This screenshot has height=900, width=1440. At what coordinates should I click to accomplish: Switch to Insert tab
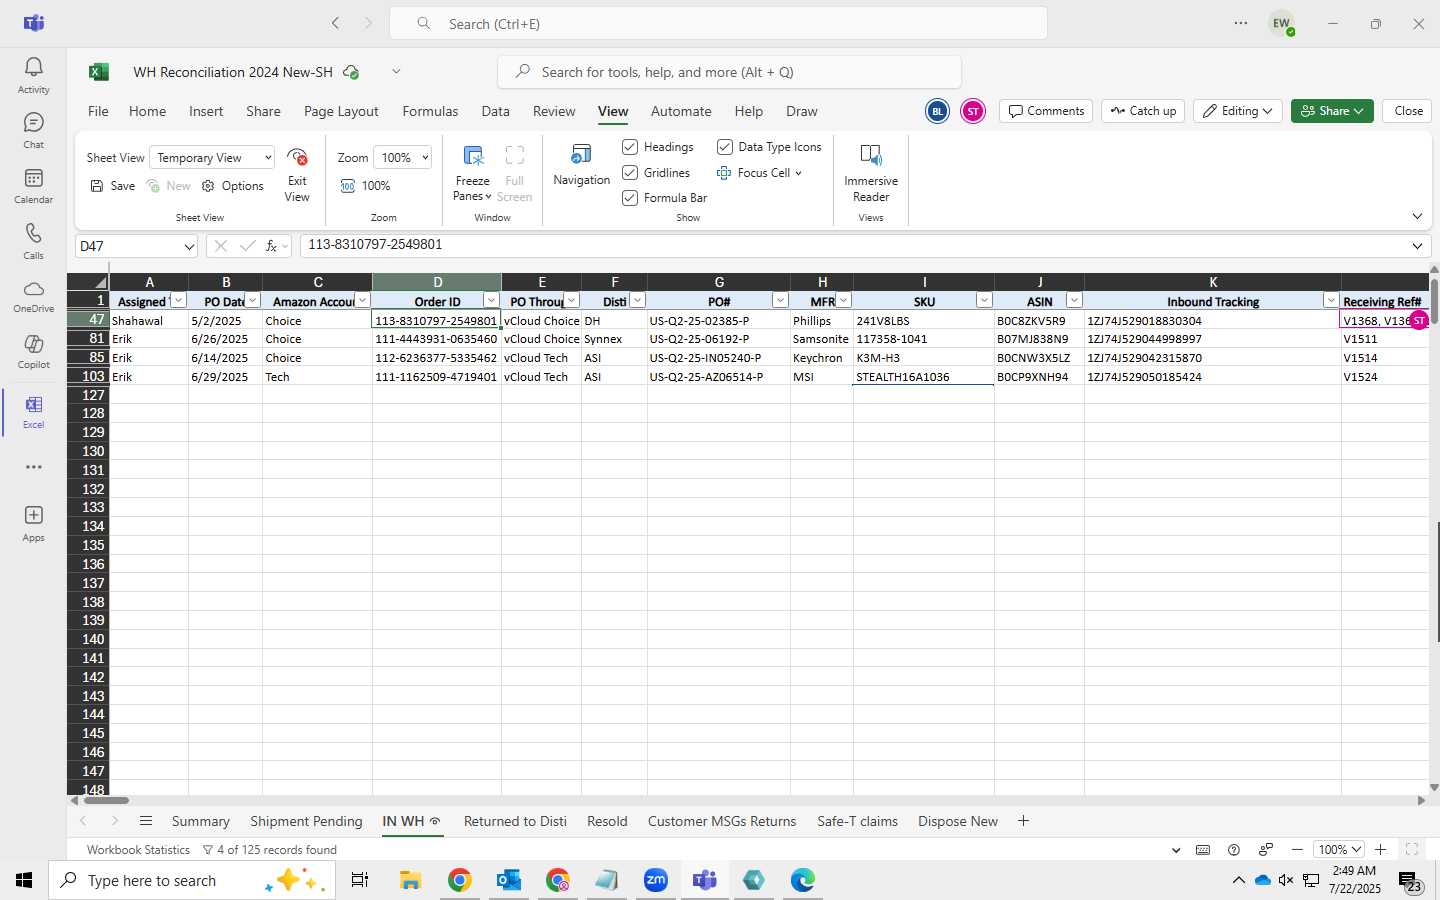206,111
